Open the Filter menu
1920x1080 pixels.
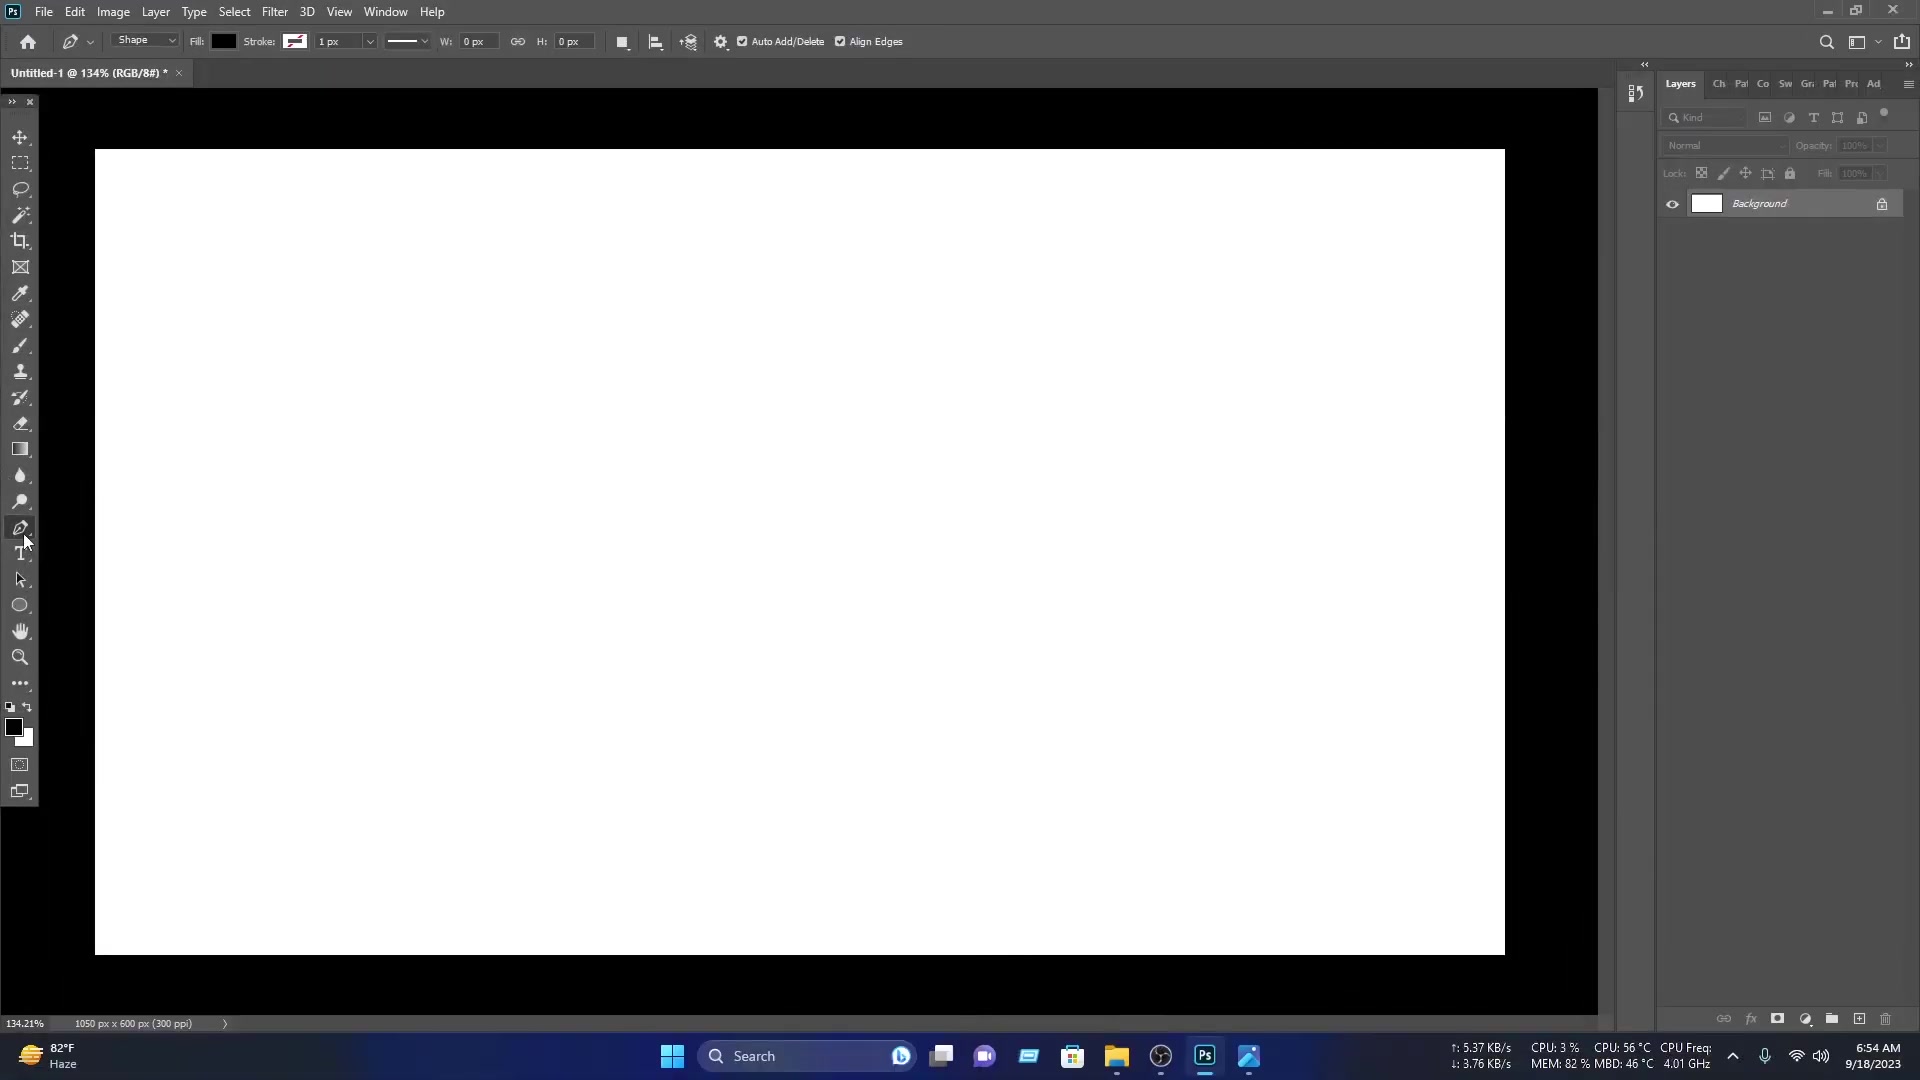tap(274, 12)
